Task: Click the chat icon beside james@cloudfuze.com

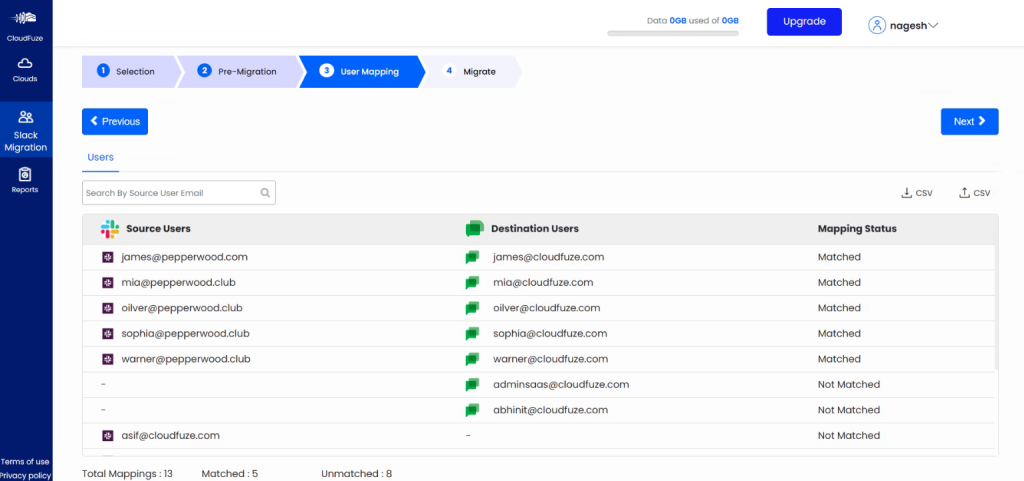Action: pos(472,257)
